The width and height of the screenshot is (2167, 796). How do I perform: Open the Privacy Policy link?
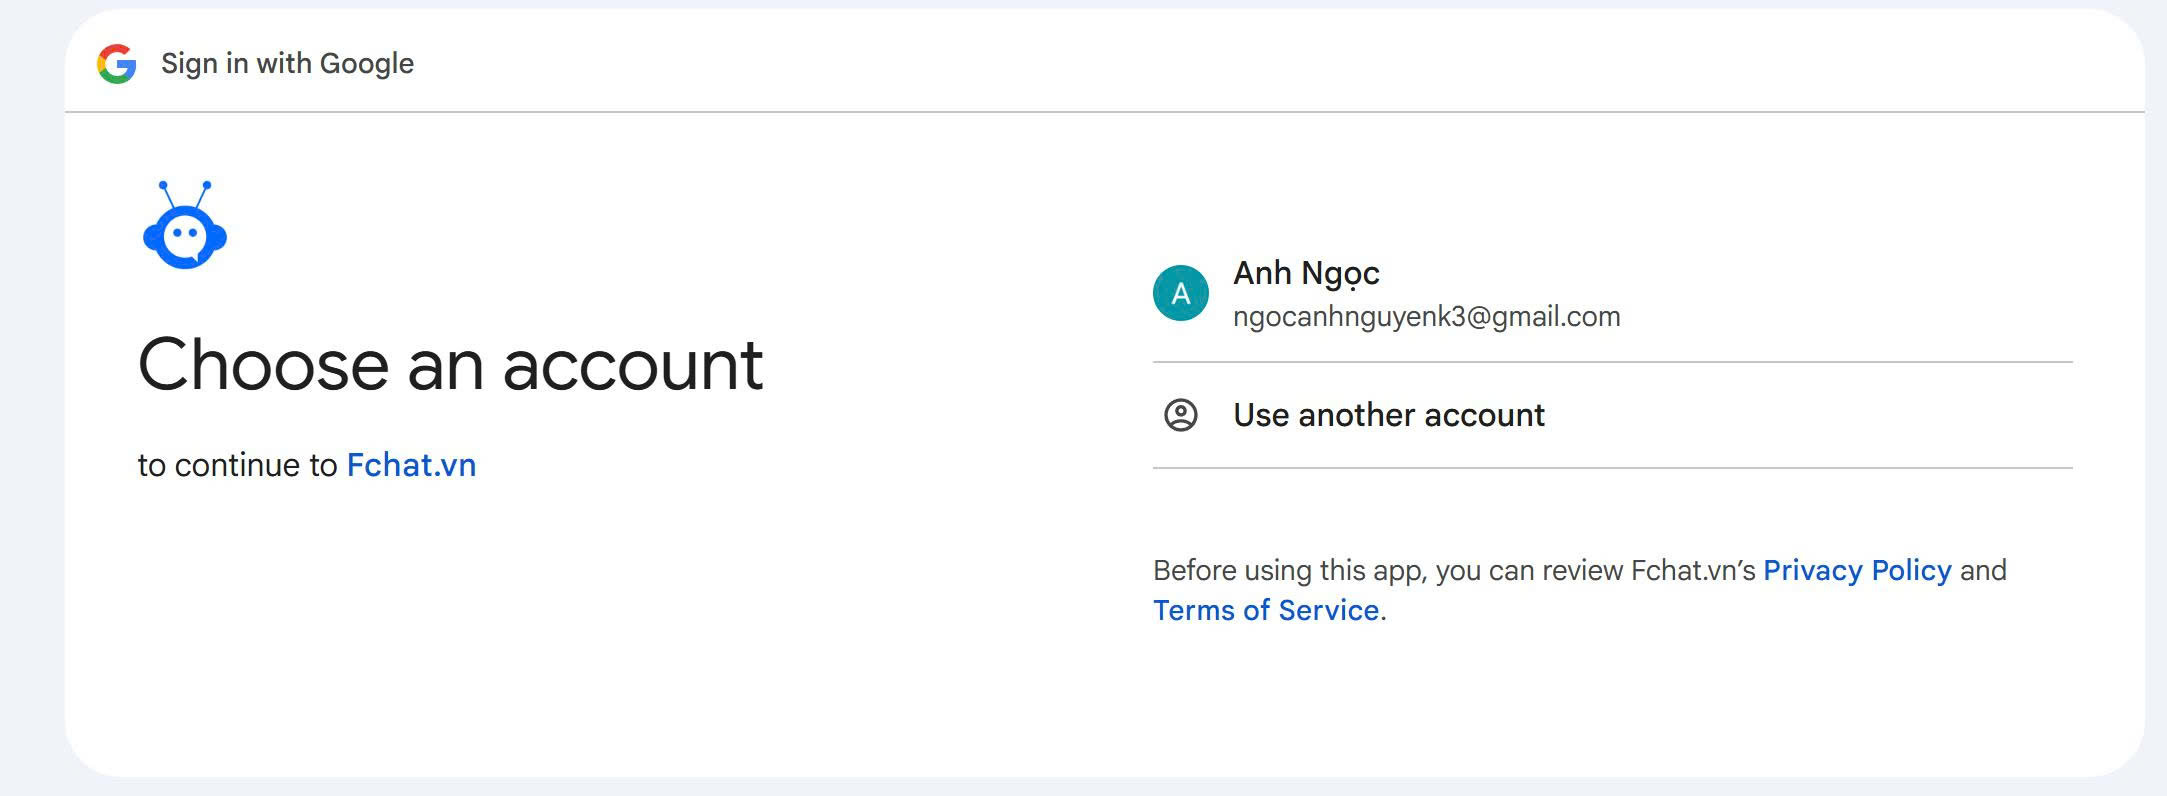1856,570
